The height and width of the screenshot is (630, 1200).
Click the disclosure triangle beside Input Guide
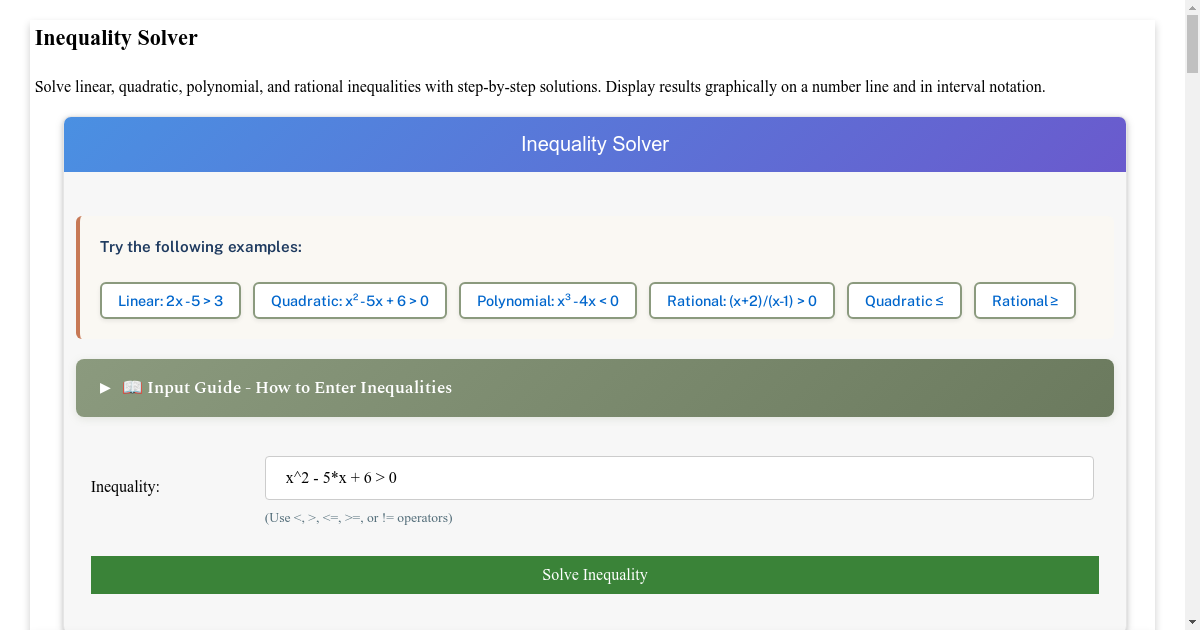coord(104,387)
